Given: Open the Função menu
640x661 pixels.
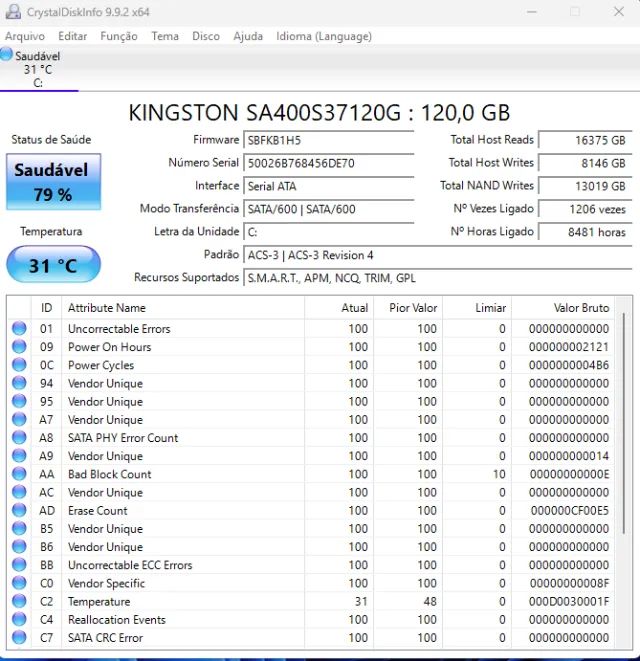Looking at the screenshot, I should pos(119,36).
